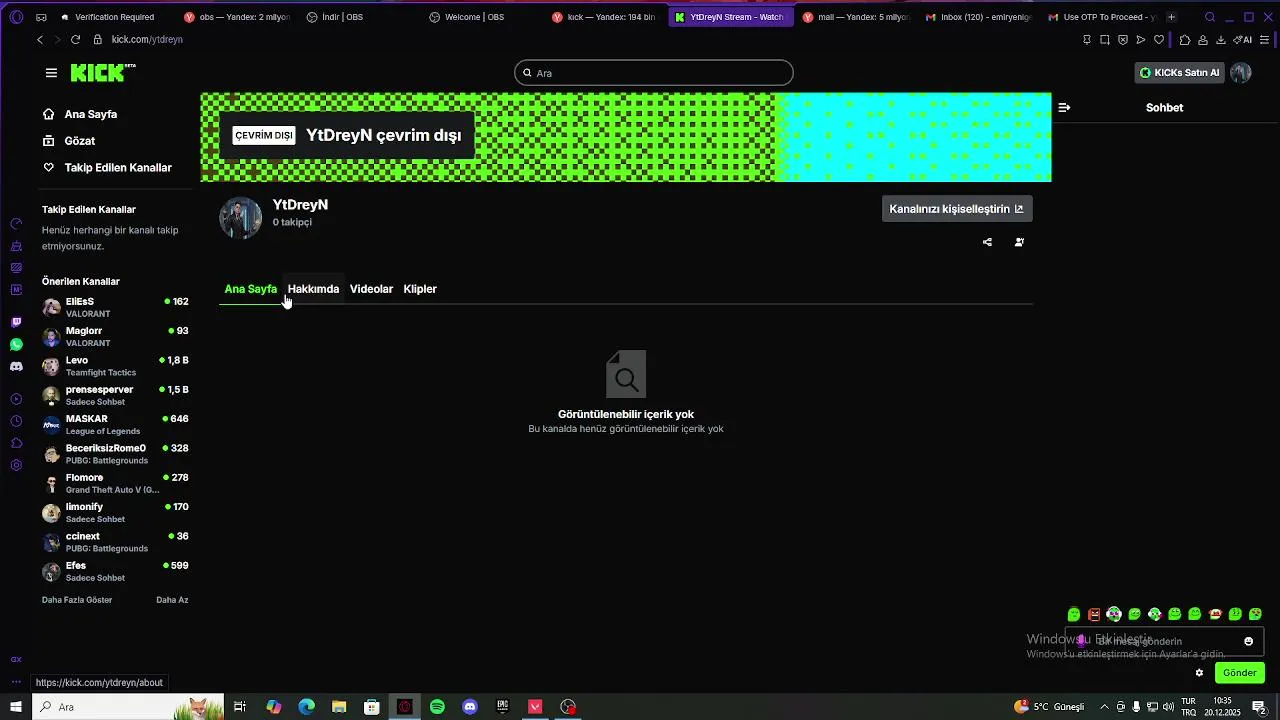The height and width of the screenshot is (720, 1280).
Task: Click the Windows Start button
Action: 16,707
